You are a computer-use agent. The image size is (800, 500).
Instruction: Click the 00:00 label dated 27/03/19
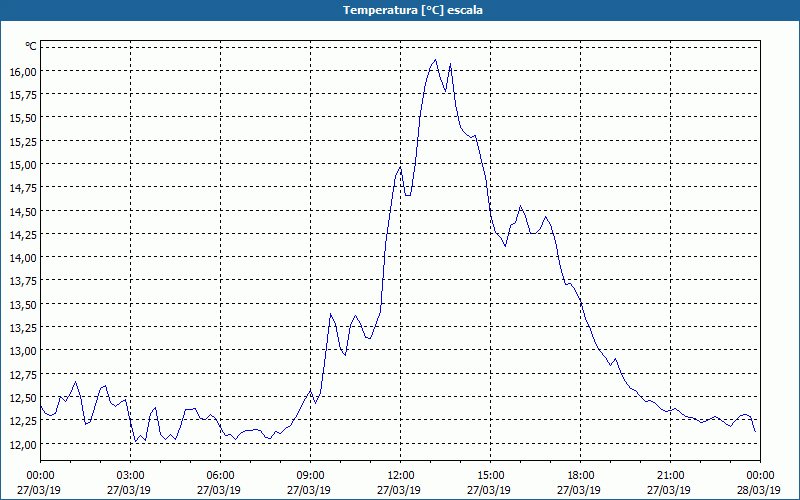40,476
